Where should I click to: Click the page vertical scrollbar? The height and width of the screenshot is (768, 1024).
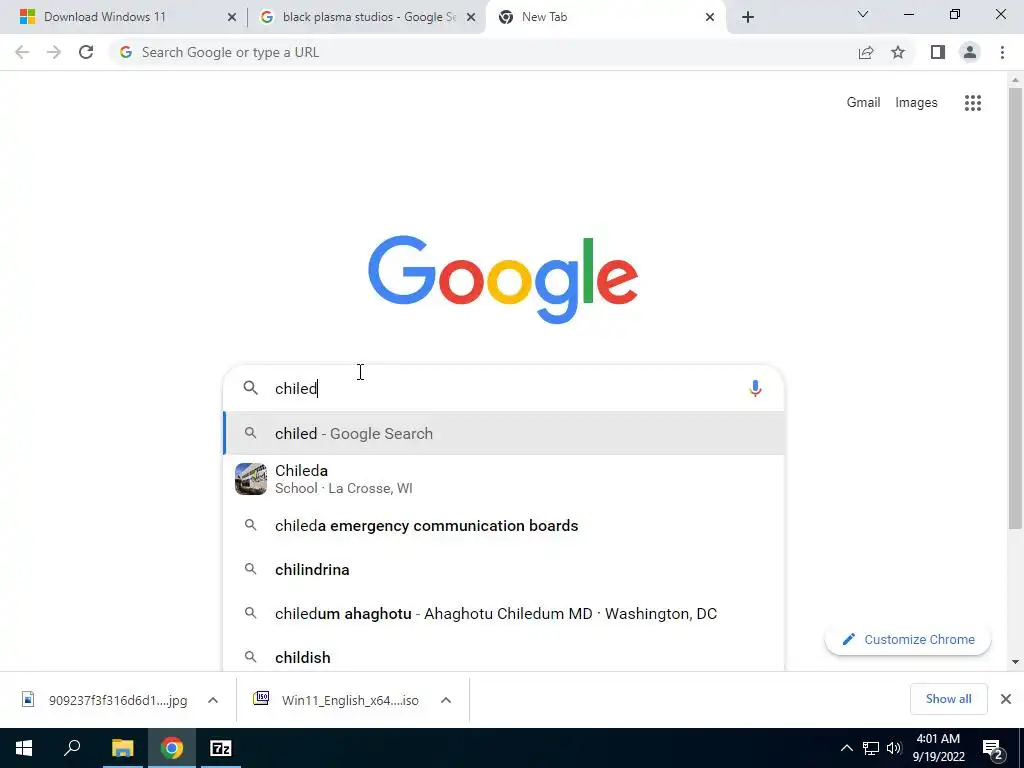click(1015, 307)
